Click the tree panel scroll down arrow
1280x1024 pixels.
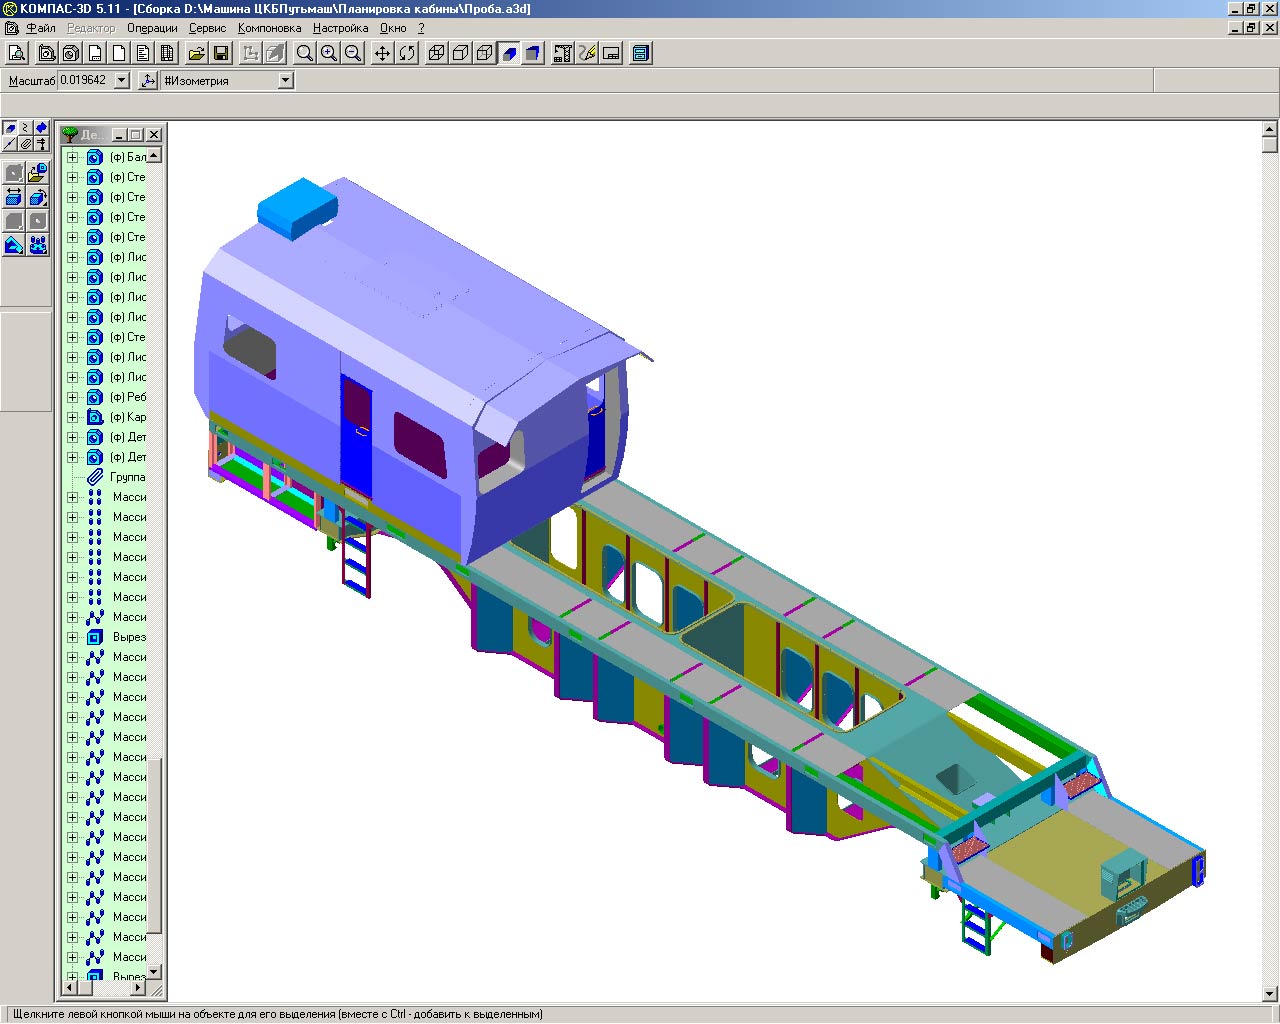(154, 971)
